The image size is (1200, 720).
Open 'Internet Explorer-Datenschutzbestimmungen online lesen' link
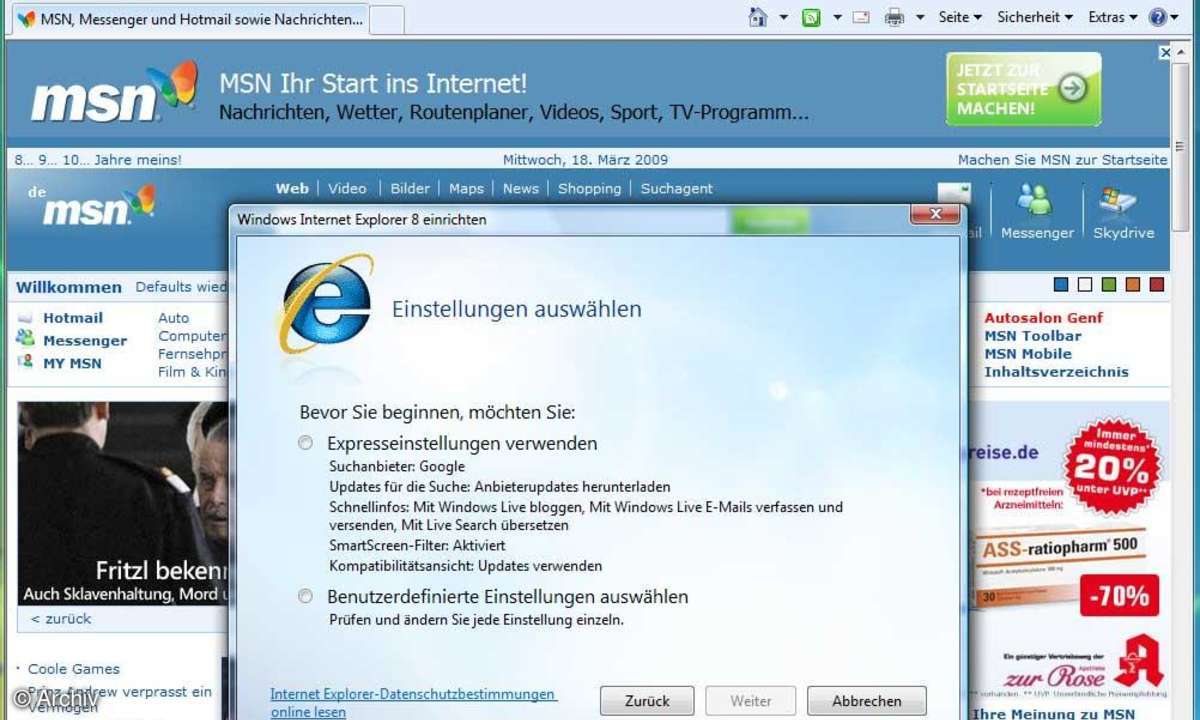coord(414,703)
